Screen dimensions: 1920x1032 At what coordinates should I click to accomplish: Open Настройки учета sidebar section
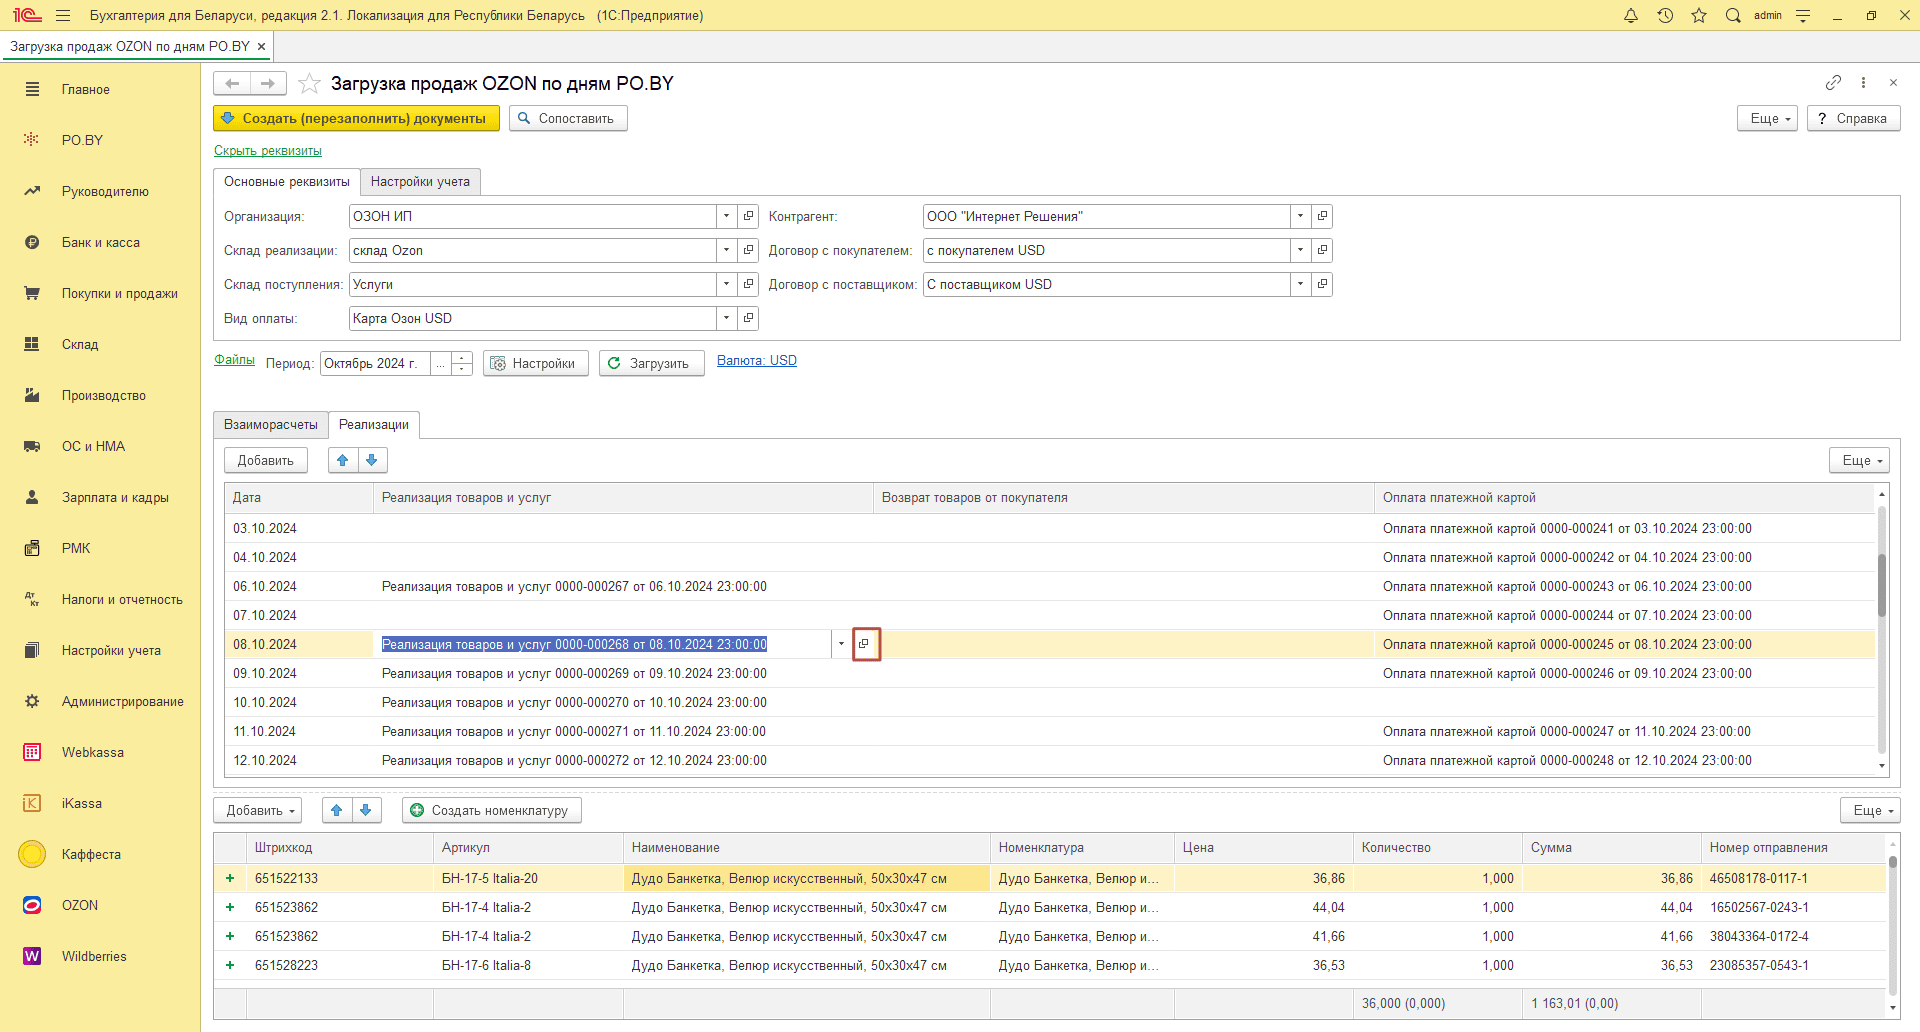click(111, 650)
